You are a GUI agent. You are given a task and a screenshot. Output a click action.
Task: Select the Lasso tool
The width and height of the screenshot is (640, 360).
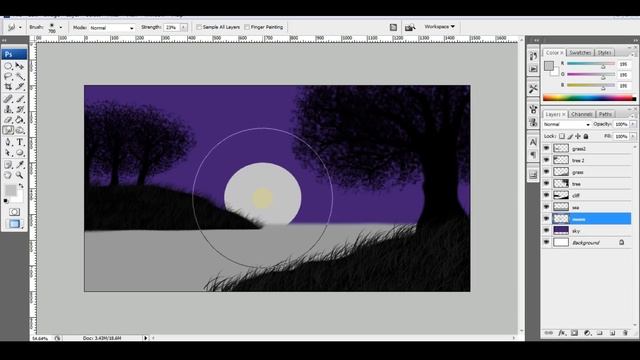[8, 76]
